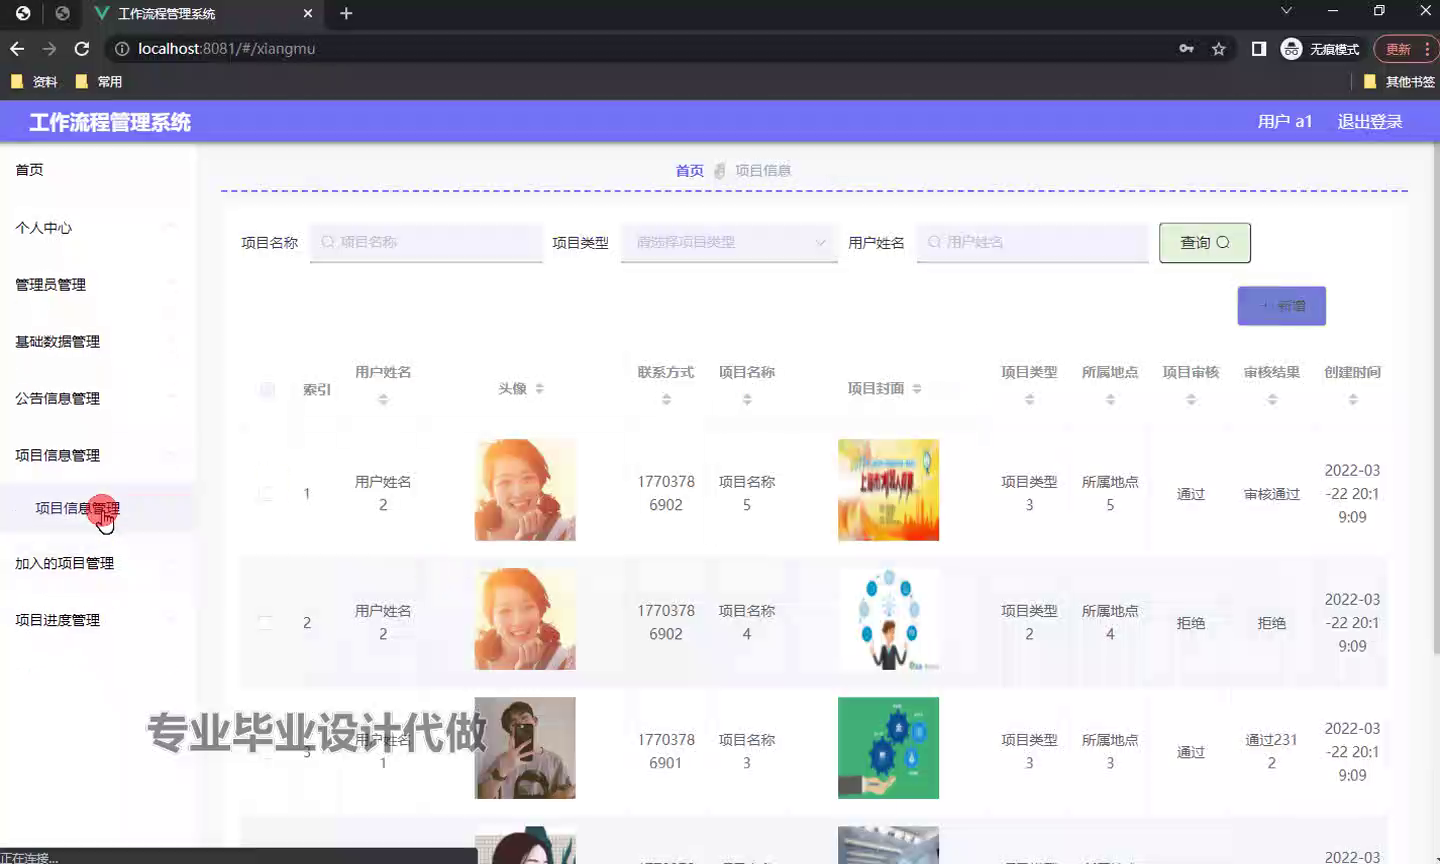Click the vertical page scrollbar
Screen dimensions: 1440x864
pyautogui.click(x=1435, y=400)
